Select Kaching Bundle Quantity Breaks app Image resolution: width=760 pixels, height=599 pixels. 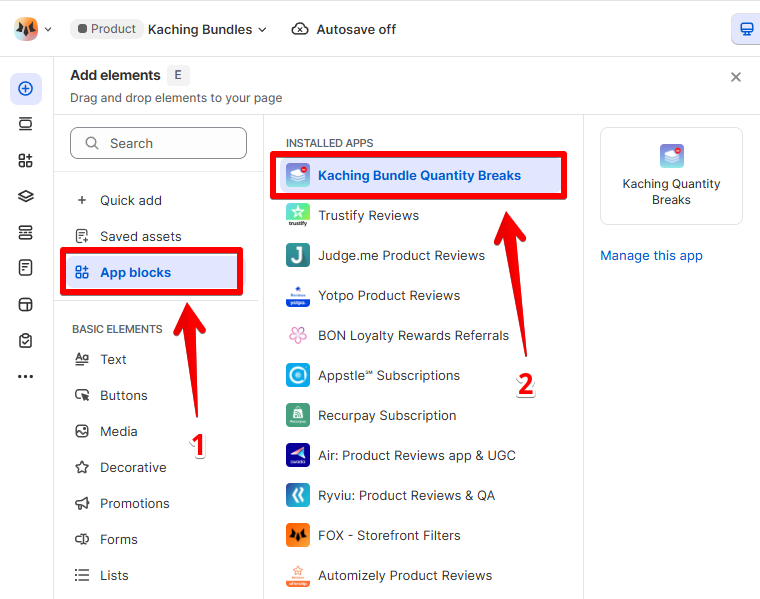tap(420, 175)
